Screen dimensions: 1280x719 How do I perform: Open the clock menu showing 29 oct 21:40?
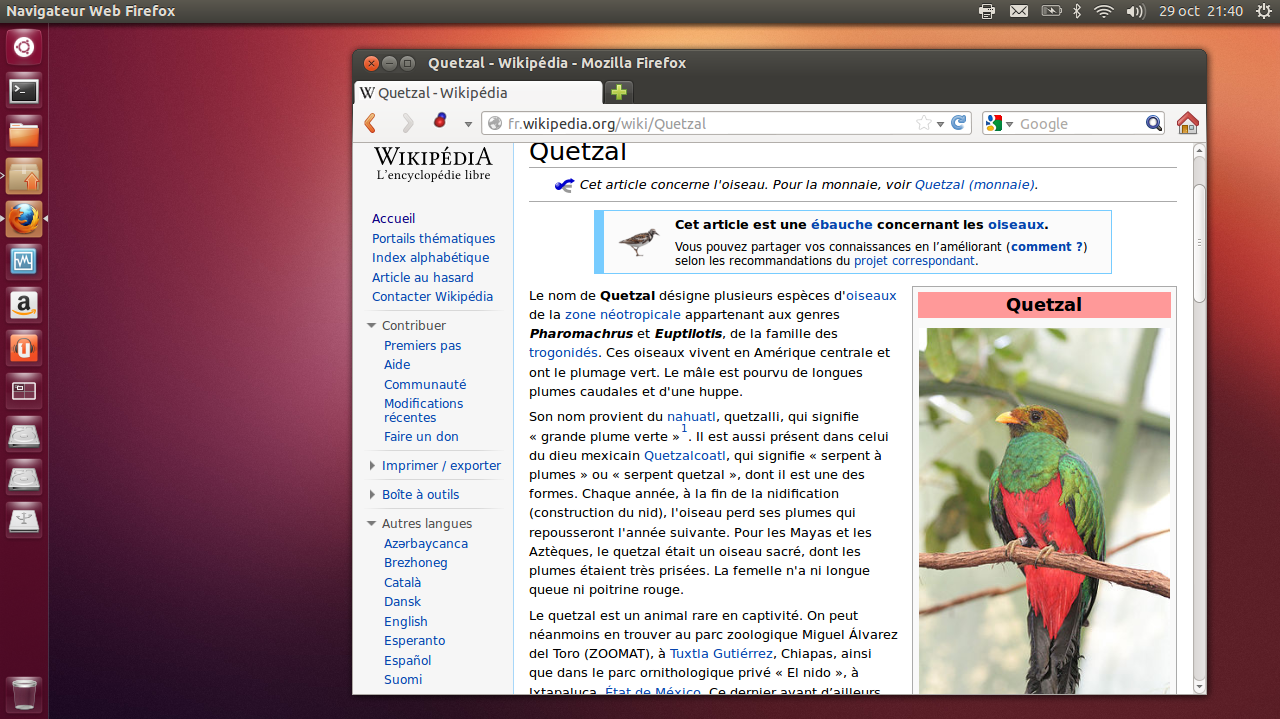[1201, 11]
